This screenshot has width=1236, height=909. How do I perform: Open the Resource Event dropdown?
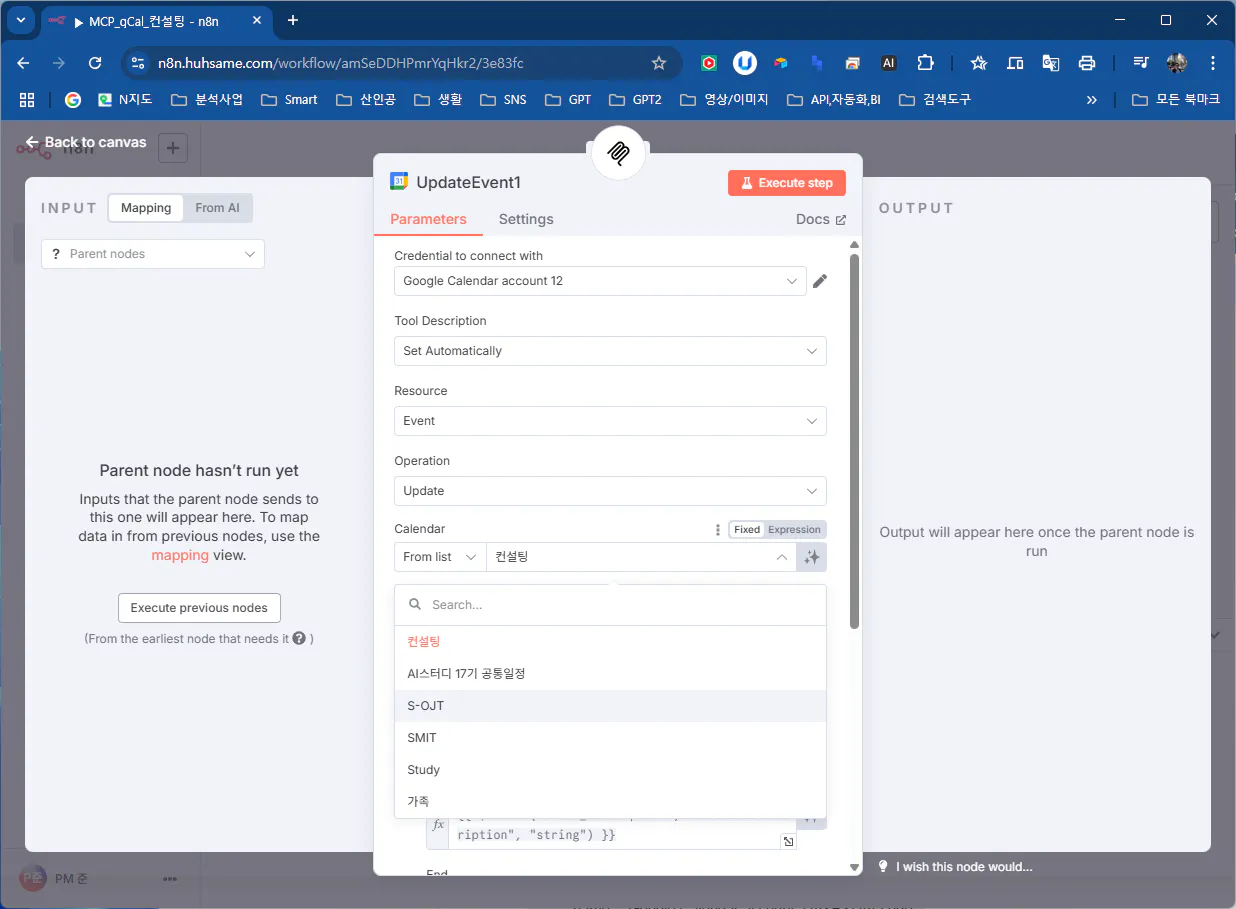[x=610, y=421]
